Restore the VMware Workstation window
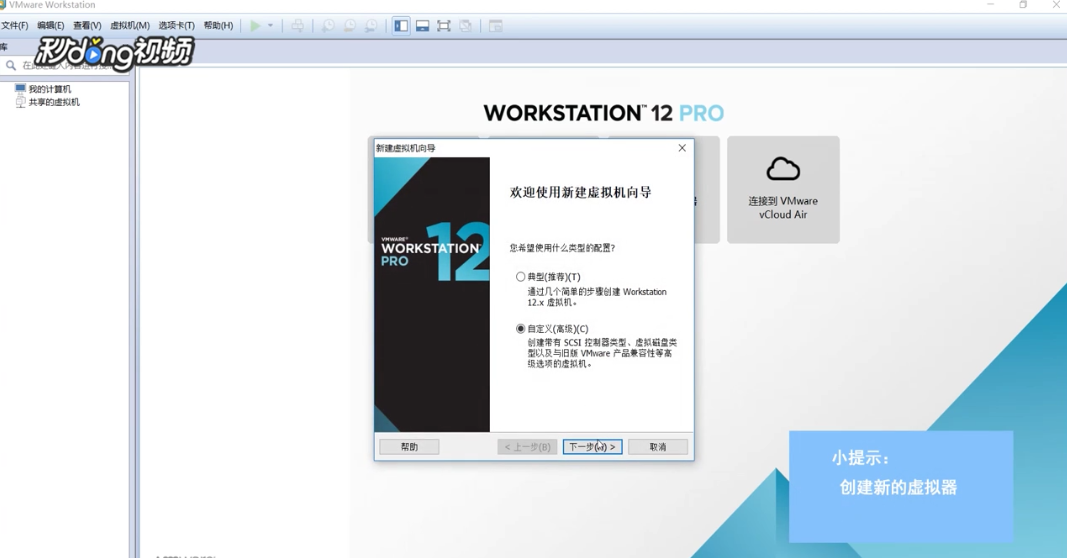Screen dimensions: 1067x558 (1023, 5)
